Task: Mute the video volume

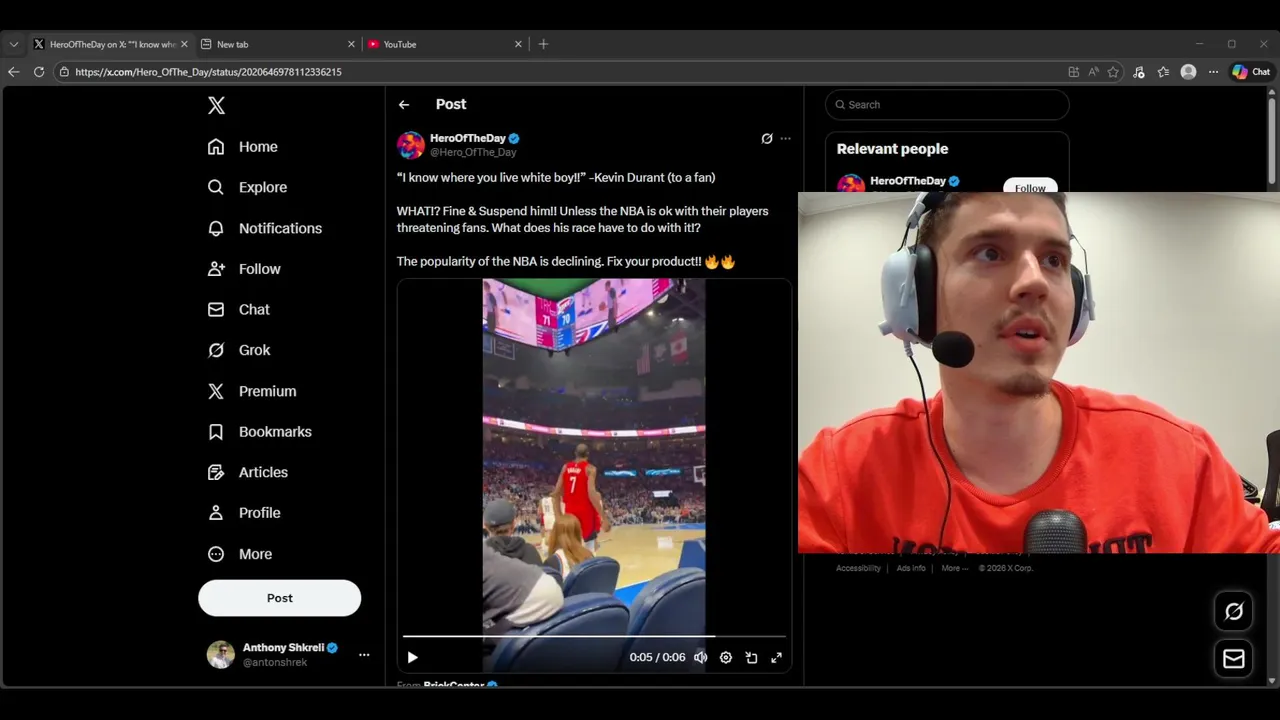Action: (701, 657)
